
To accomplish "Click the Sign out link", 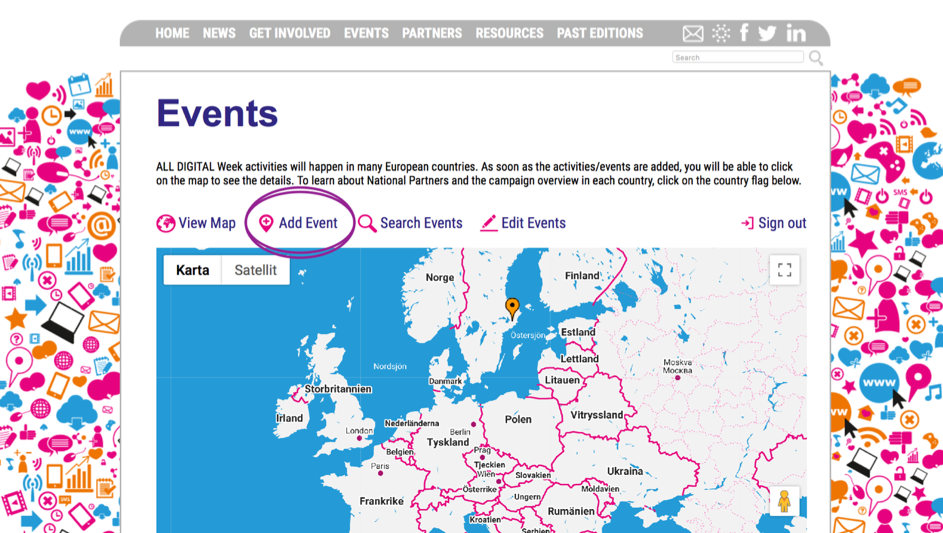I will (x=782, y=223).
